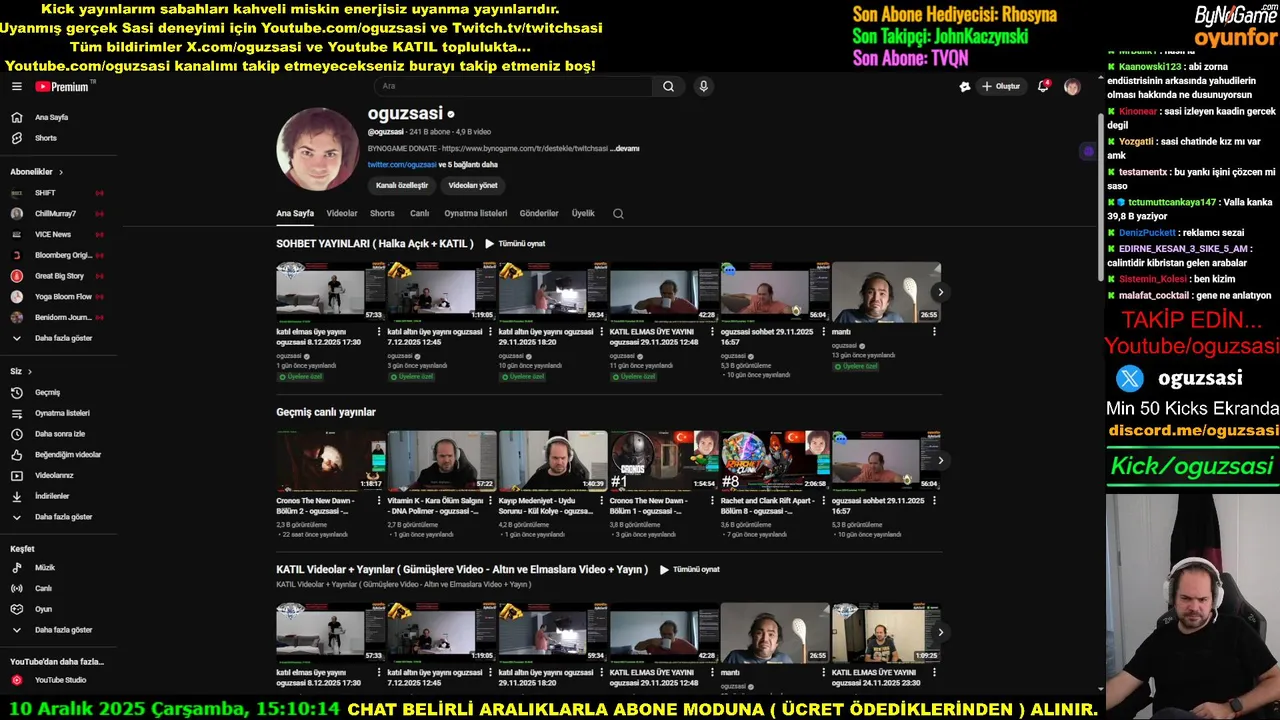Open the YouTube hamburger guide menu
Viewport: 1280px width, 720px height.
(x=17, y=87)
